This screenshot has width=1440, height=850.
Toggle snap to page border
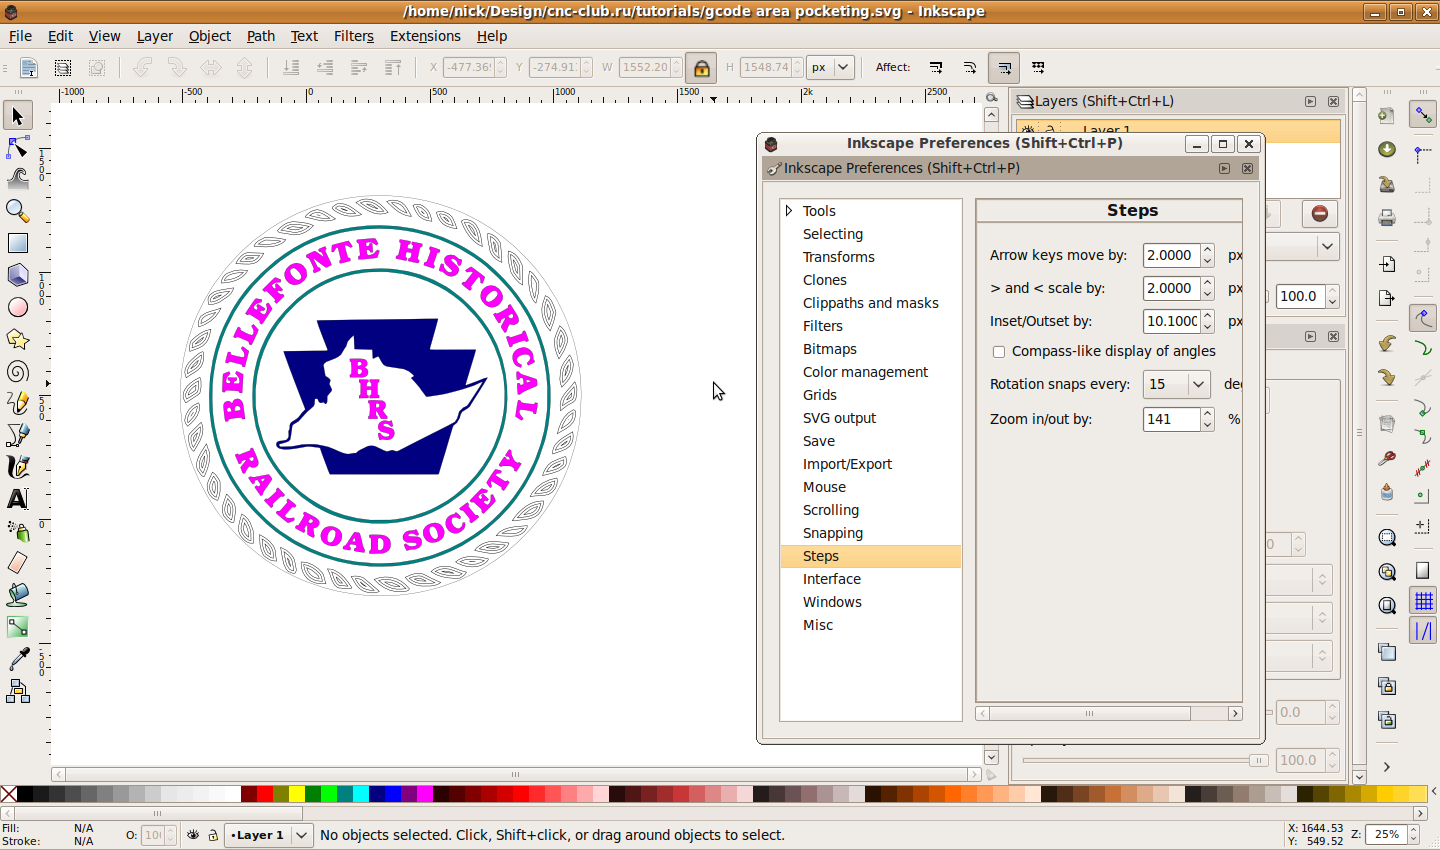tap(1423, 570)
